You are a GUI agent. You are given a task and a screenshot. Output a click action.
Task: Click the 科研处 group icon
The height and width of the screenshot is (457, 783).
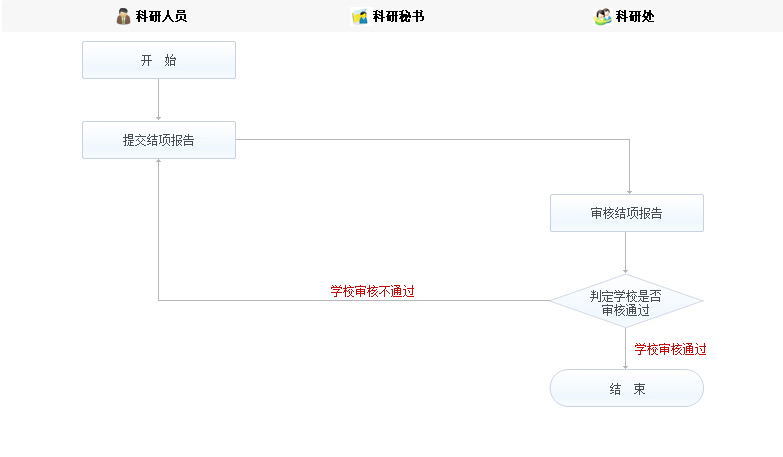coord(602,16)
